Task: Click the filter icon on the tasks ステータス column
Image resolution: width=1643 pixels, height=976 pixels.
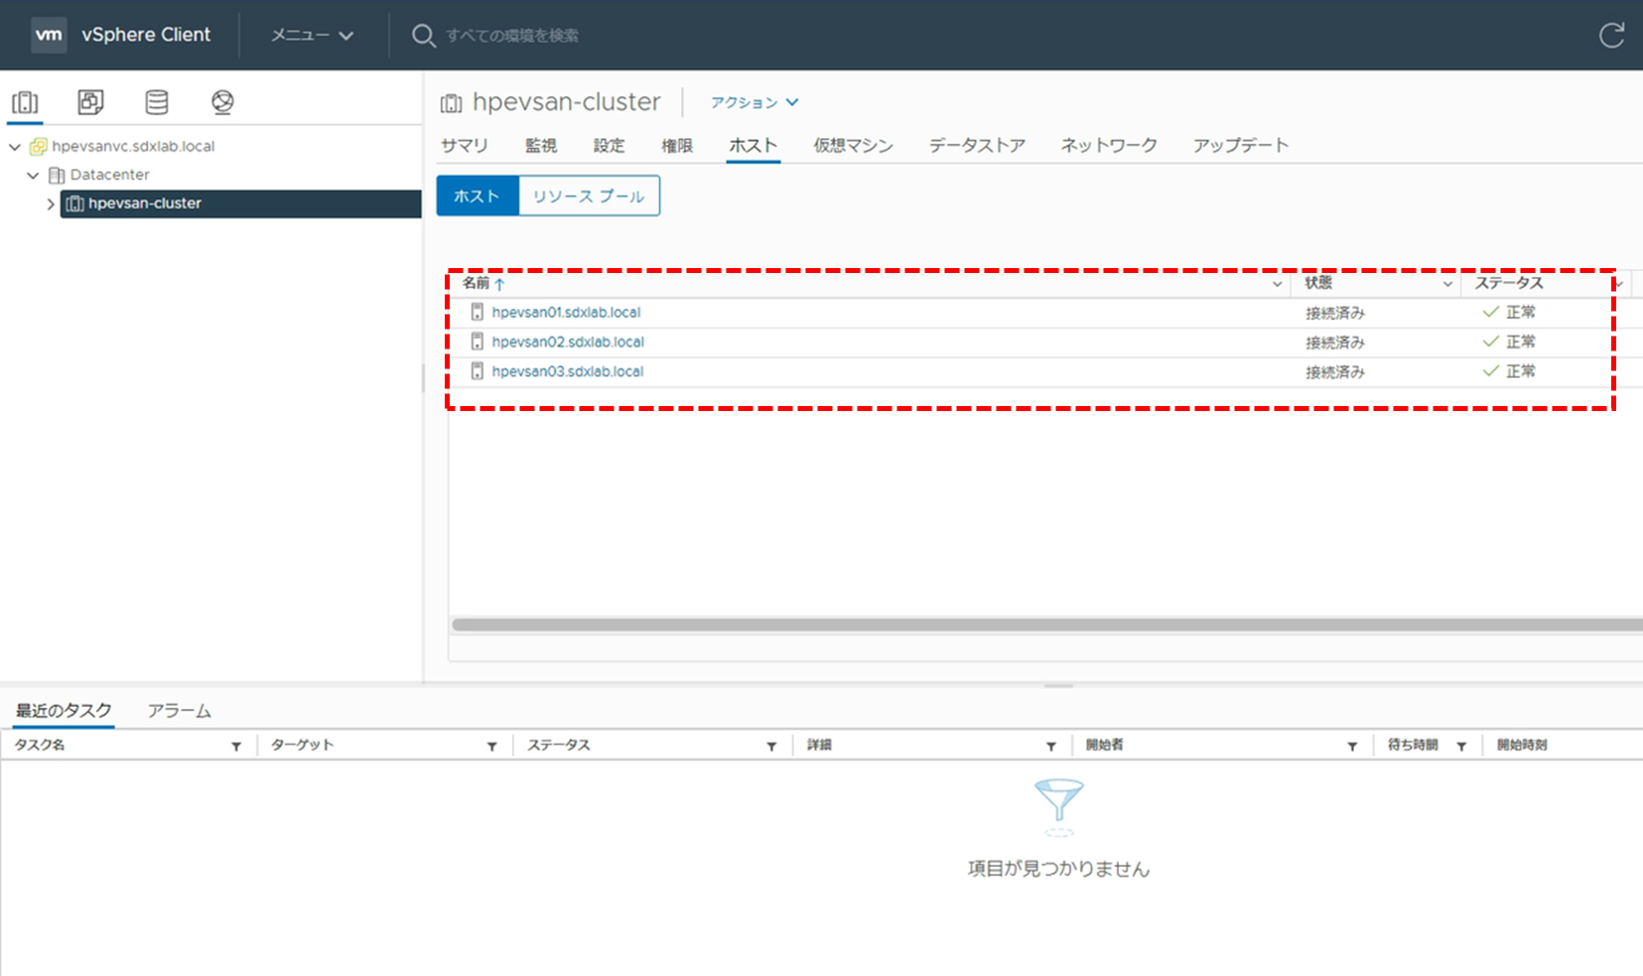Action: tap(771, 746)
